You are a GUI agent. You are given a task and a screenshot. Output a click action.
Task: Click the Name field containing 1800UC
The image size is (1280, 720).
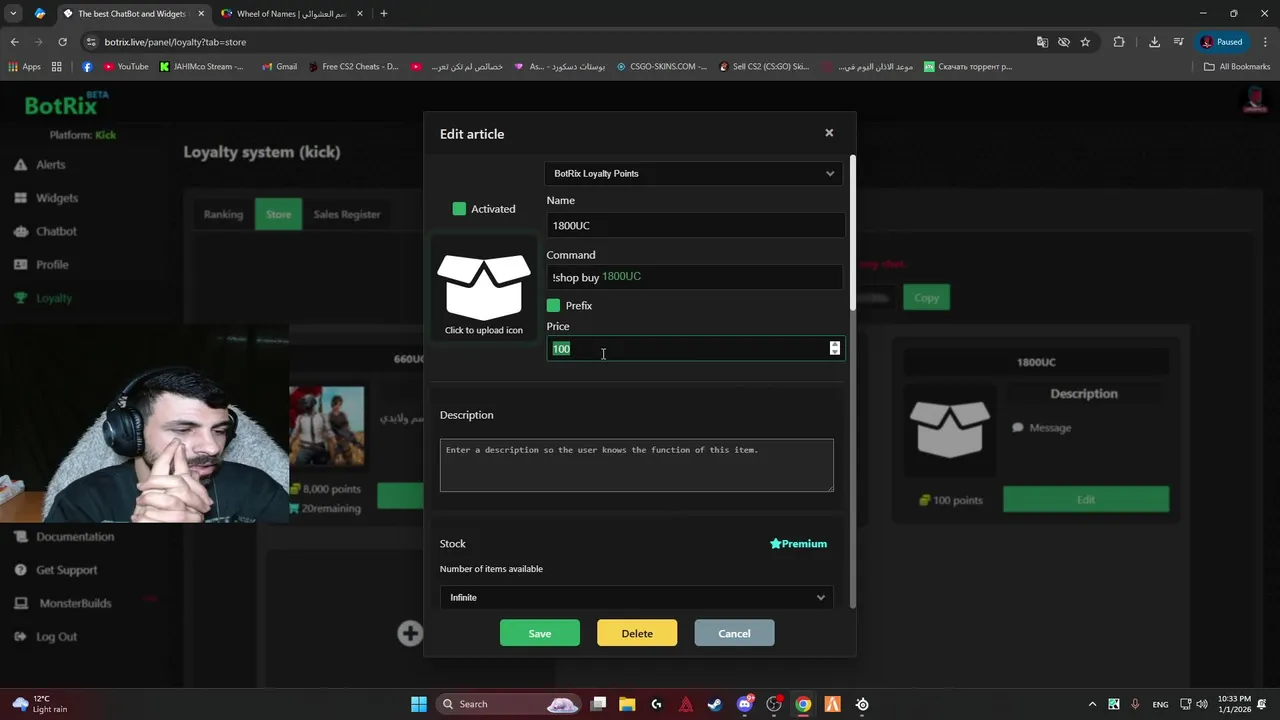tap(695, 225)
